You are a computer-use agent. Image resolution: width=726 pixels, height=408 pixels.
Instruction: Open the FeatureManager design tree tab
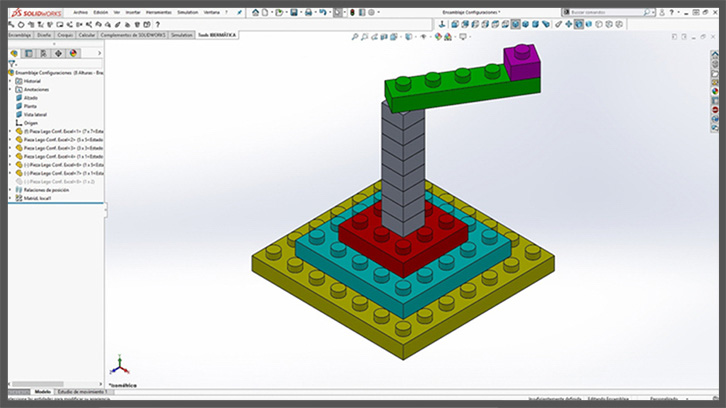coord(14,53)
